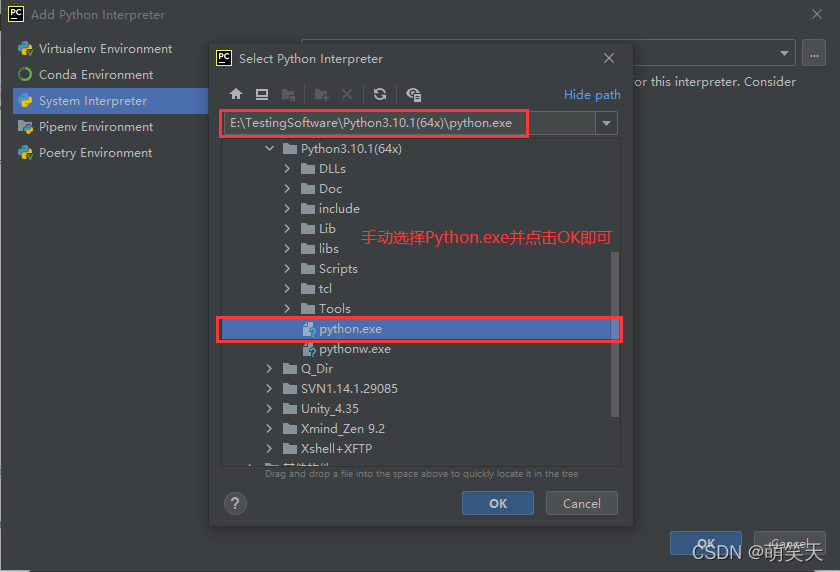Select Virtualenv Environment option
840x572 pixels.
coord(105,49)
